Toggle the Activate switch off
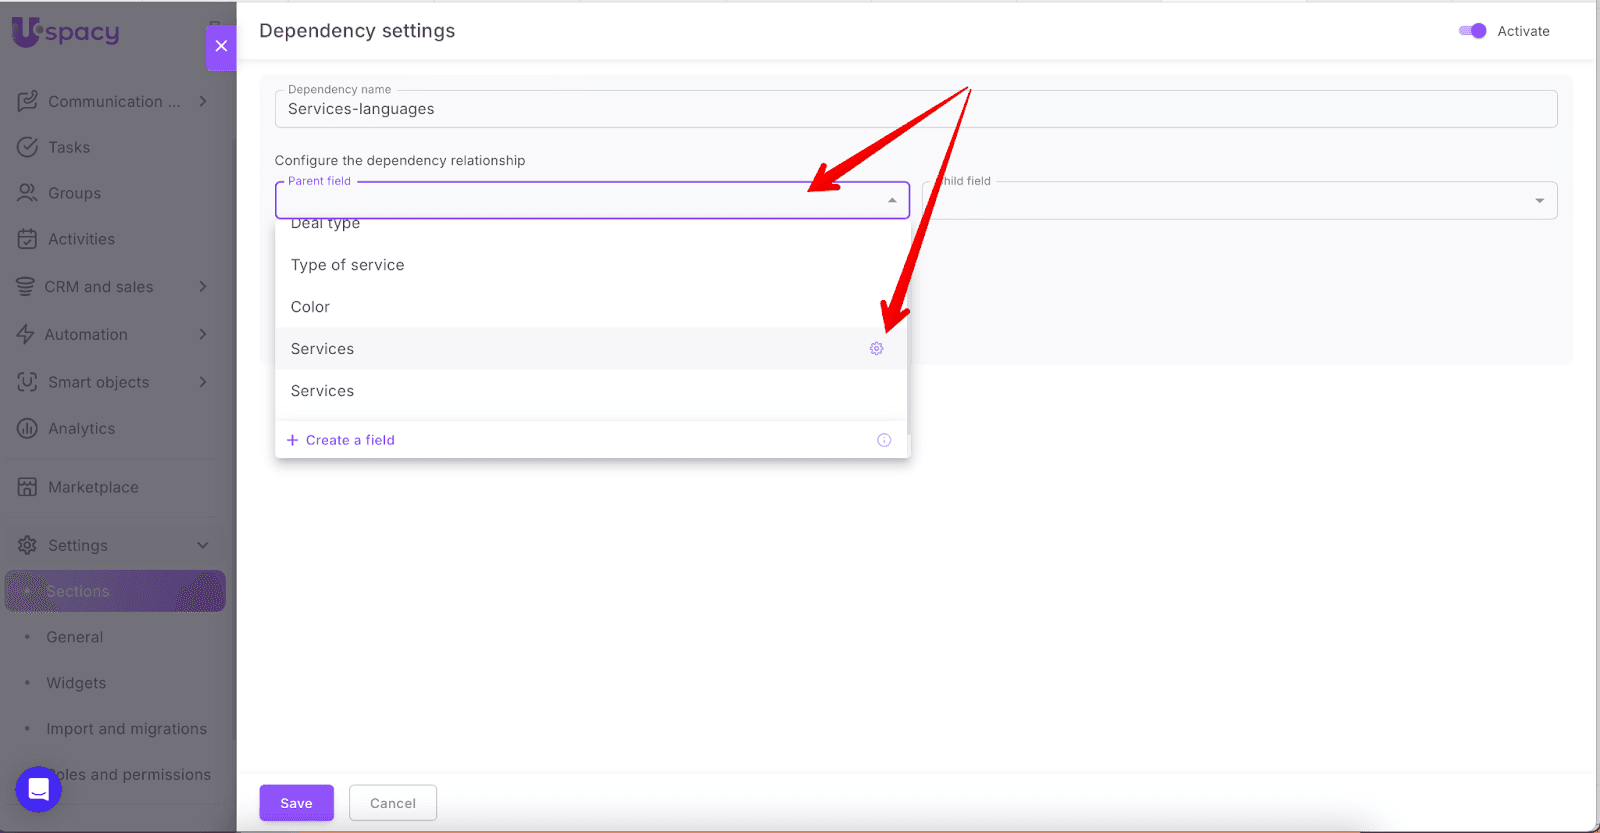The image size is (1600, 833). click(1473, 31)
